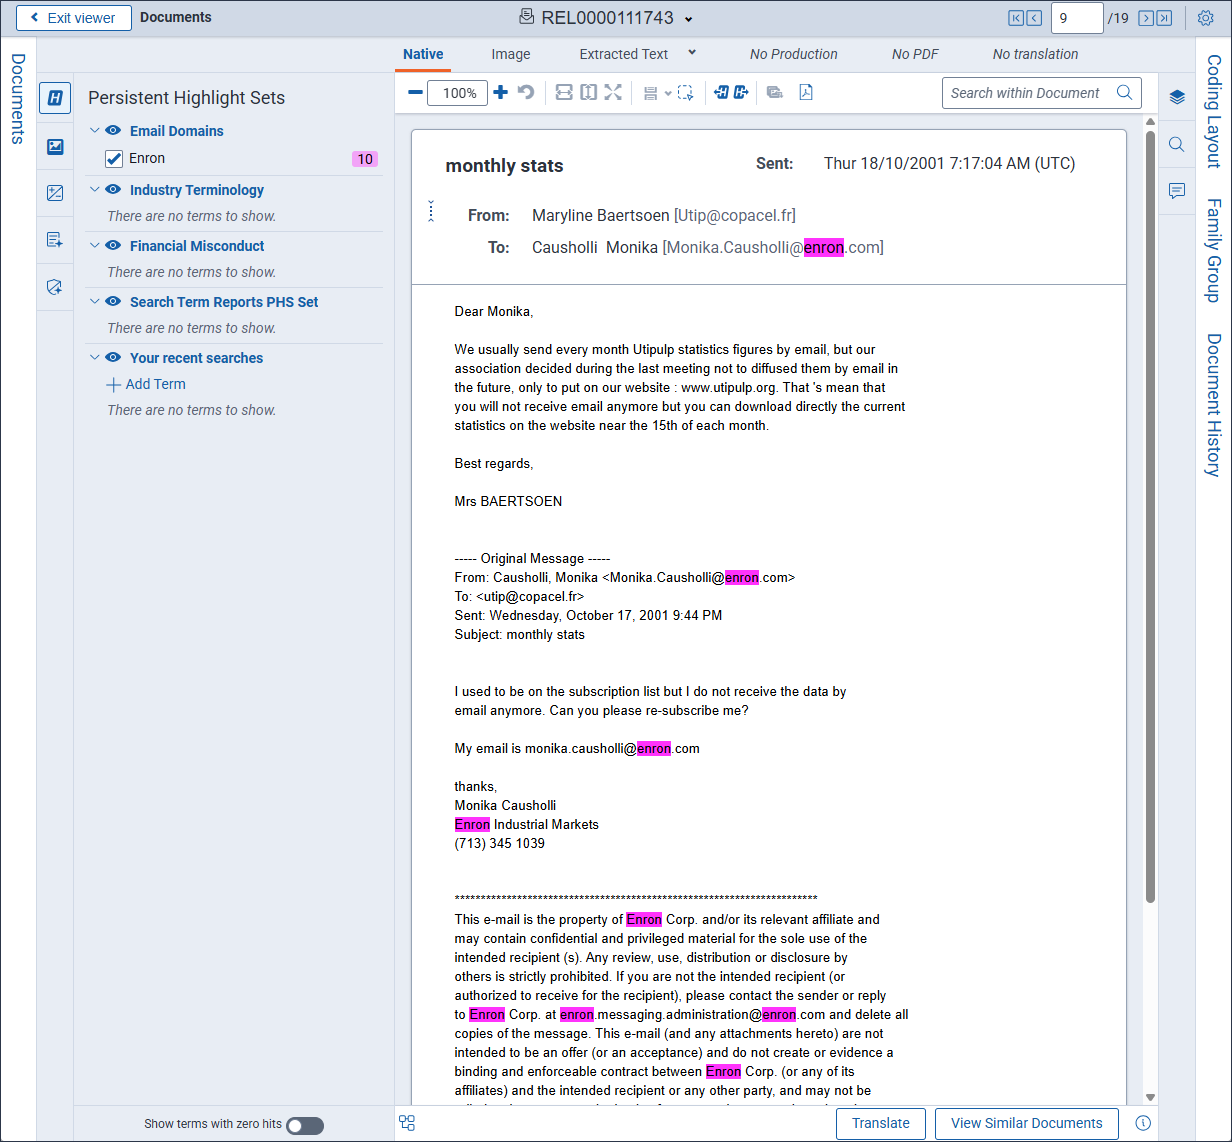Go to first document navigation icon
1232x1142 pixels.
pyautogui.click(x=1016, y=18)
